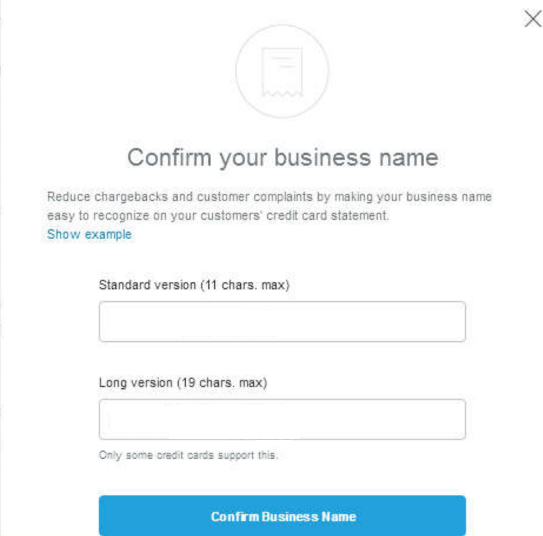The width and height of the screenshot is (543, 536).
Task: Click the Only some credit cards support this note
Action: pos(189,455)
